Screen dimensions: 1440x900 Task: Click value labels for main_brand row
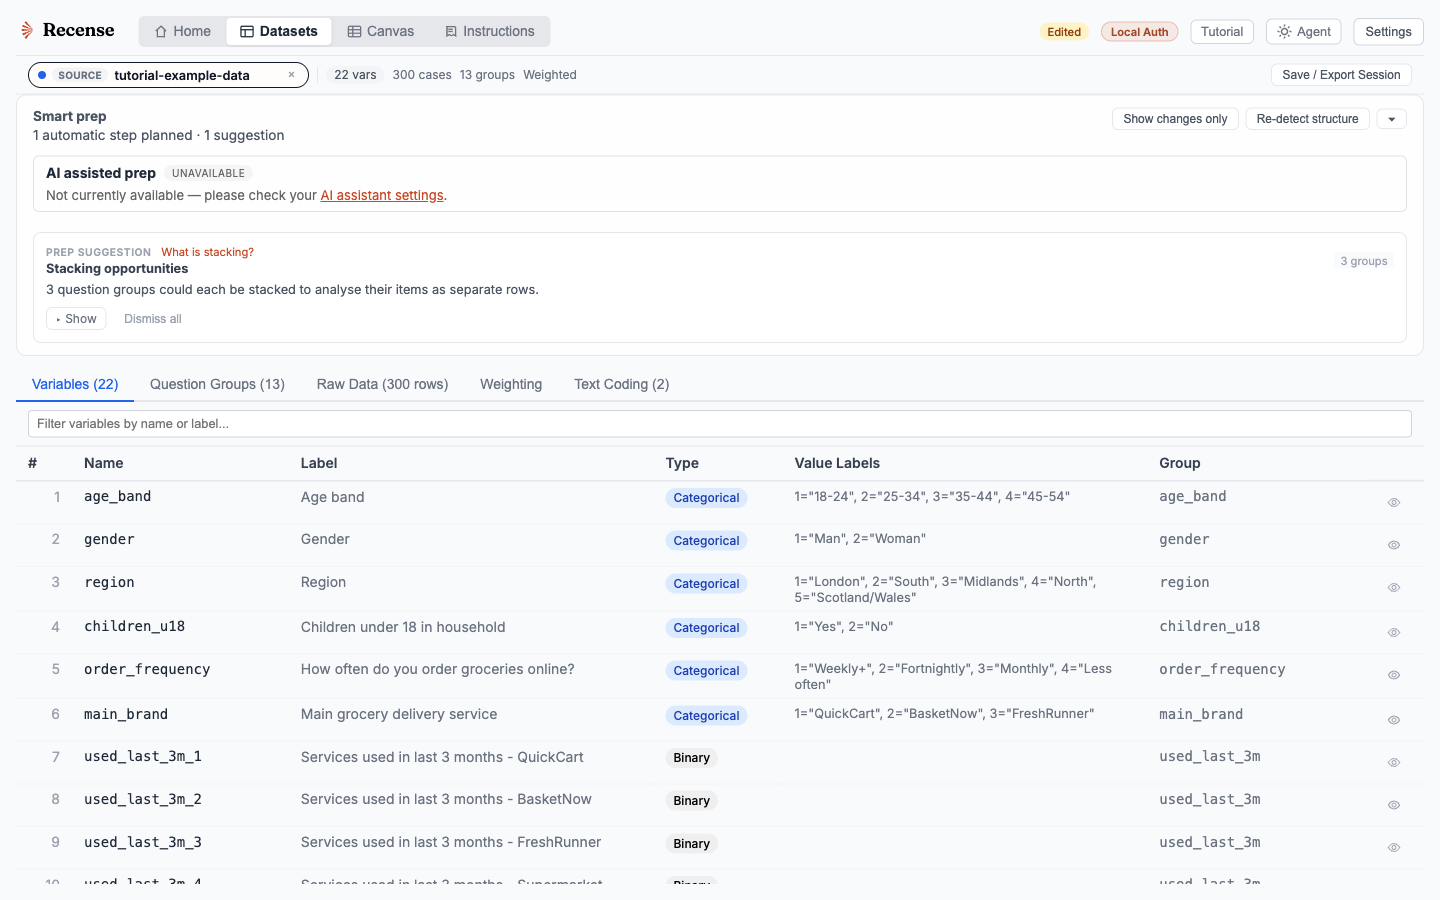pyautogui.click(x=944, y=714)
